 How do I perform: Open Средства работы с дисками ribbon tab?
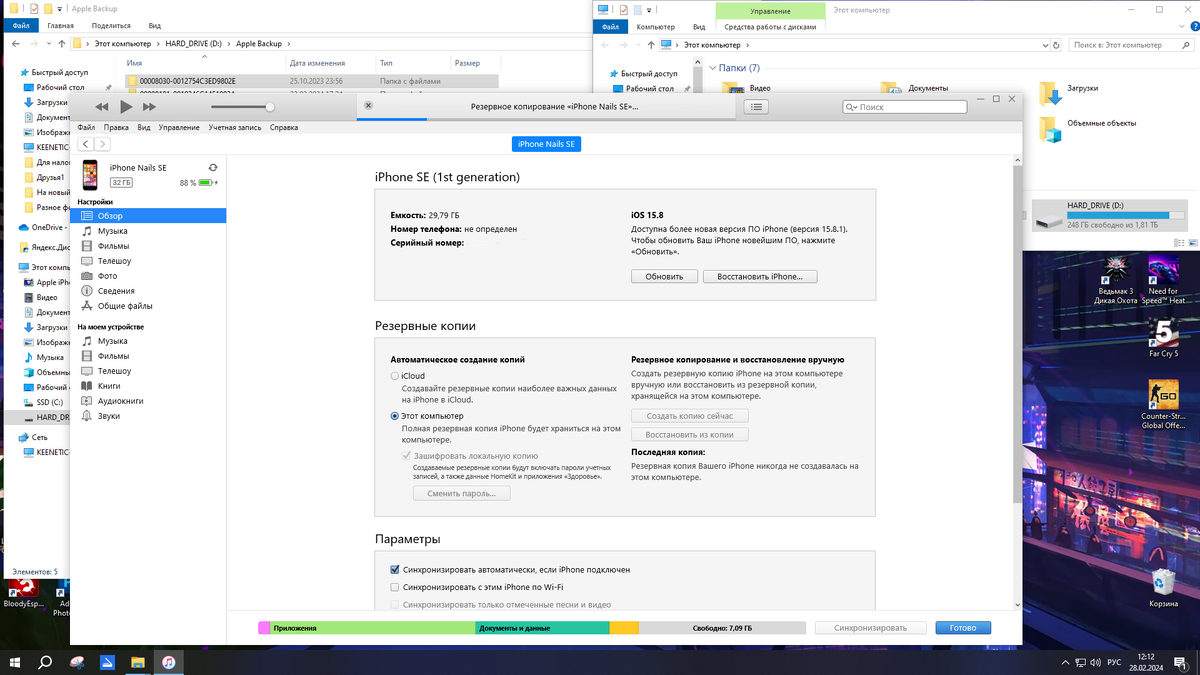[770, 27]
